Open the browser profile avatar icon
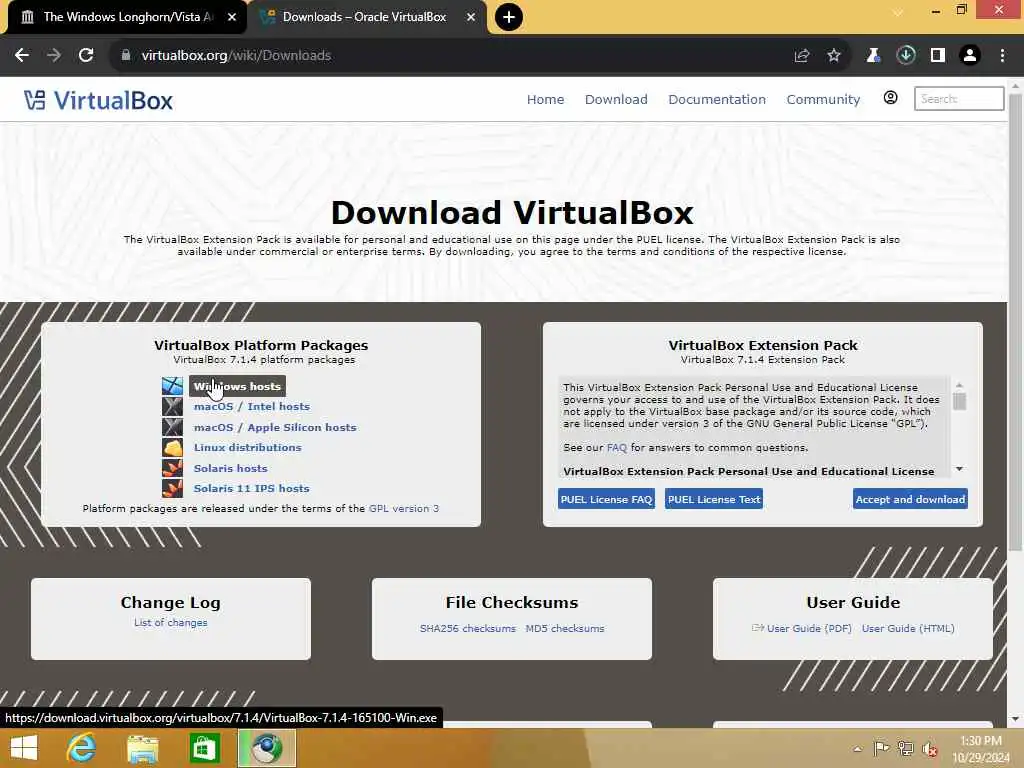This screenshot has width=1024, height=768. 970,56
